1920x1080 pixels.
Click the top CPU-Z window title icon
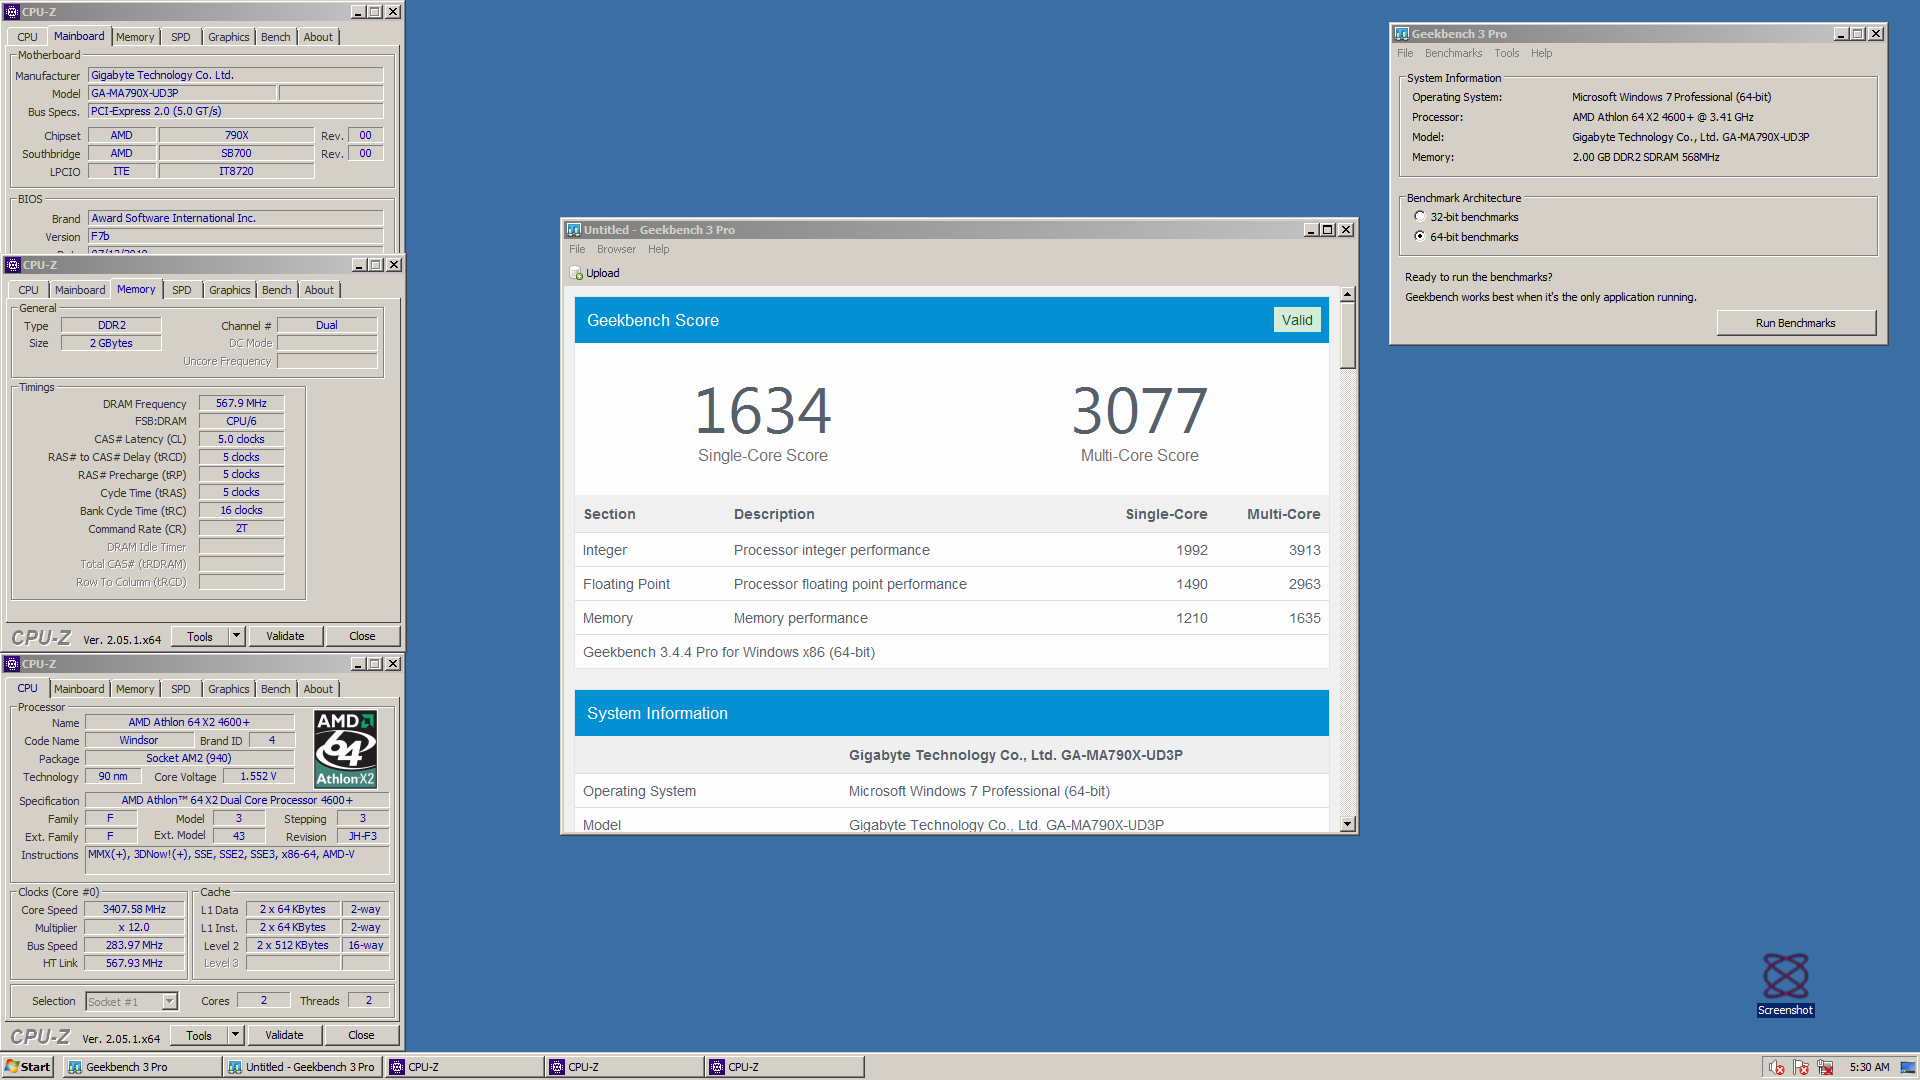[12, 12]
